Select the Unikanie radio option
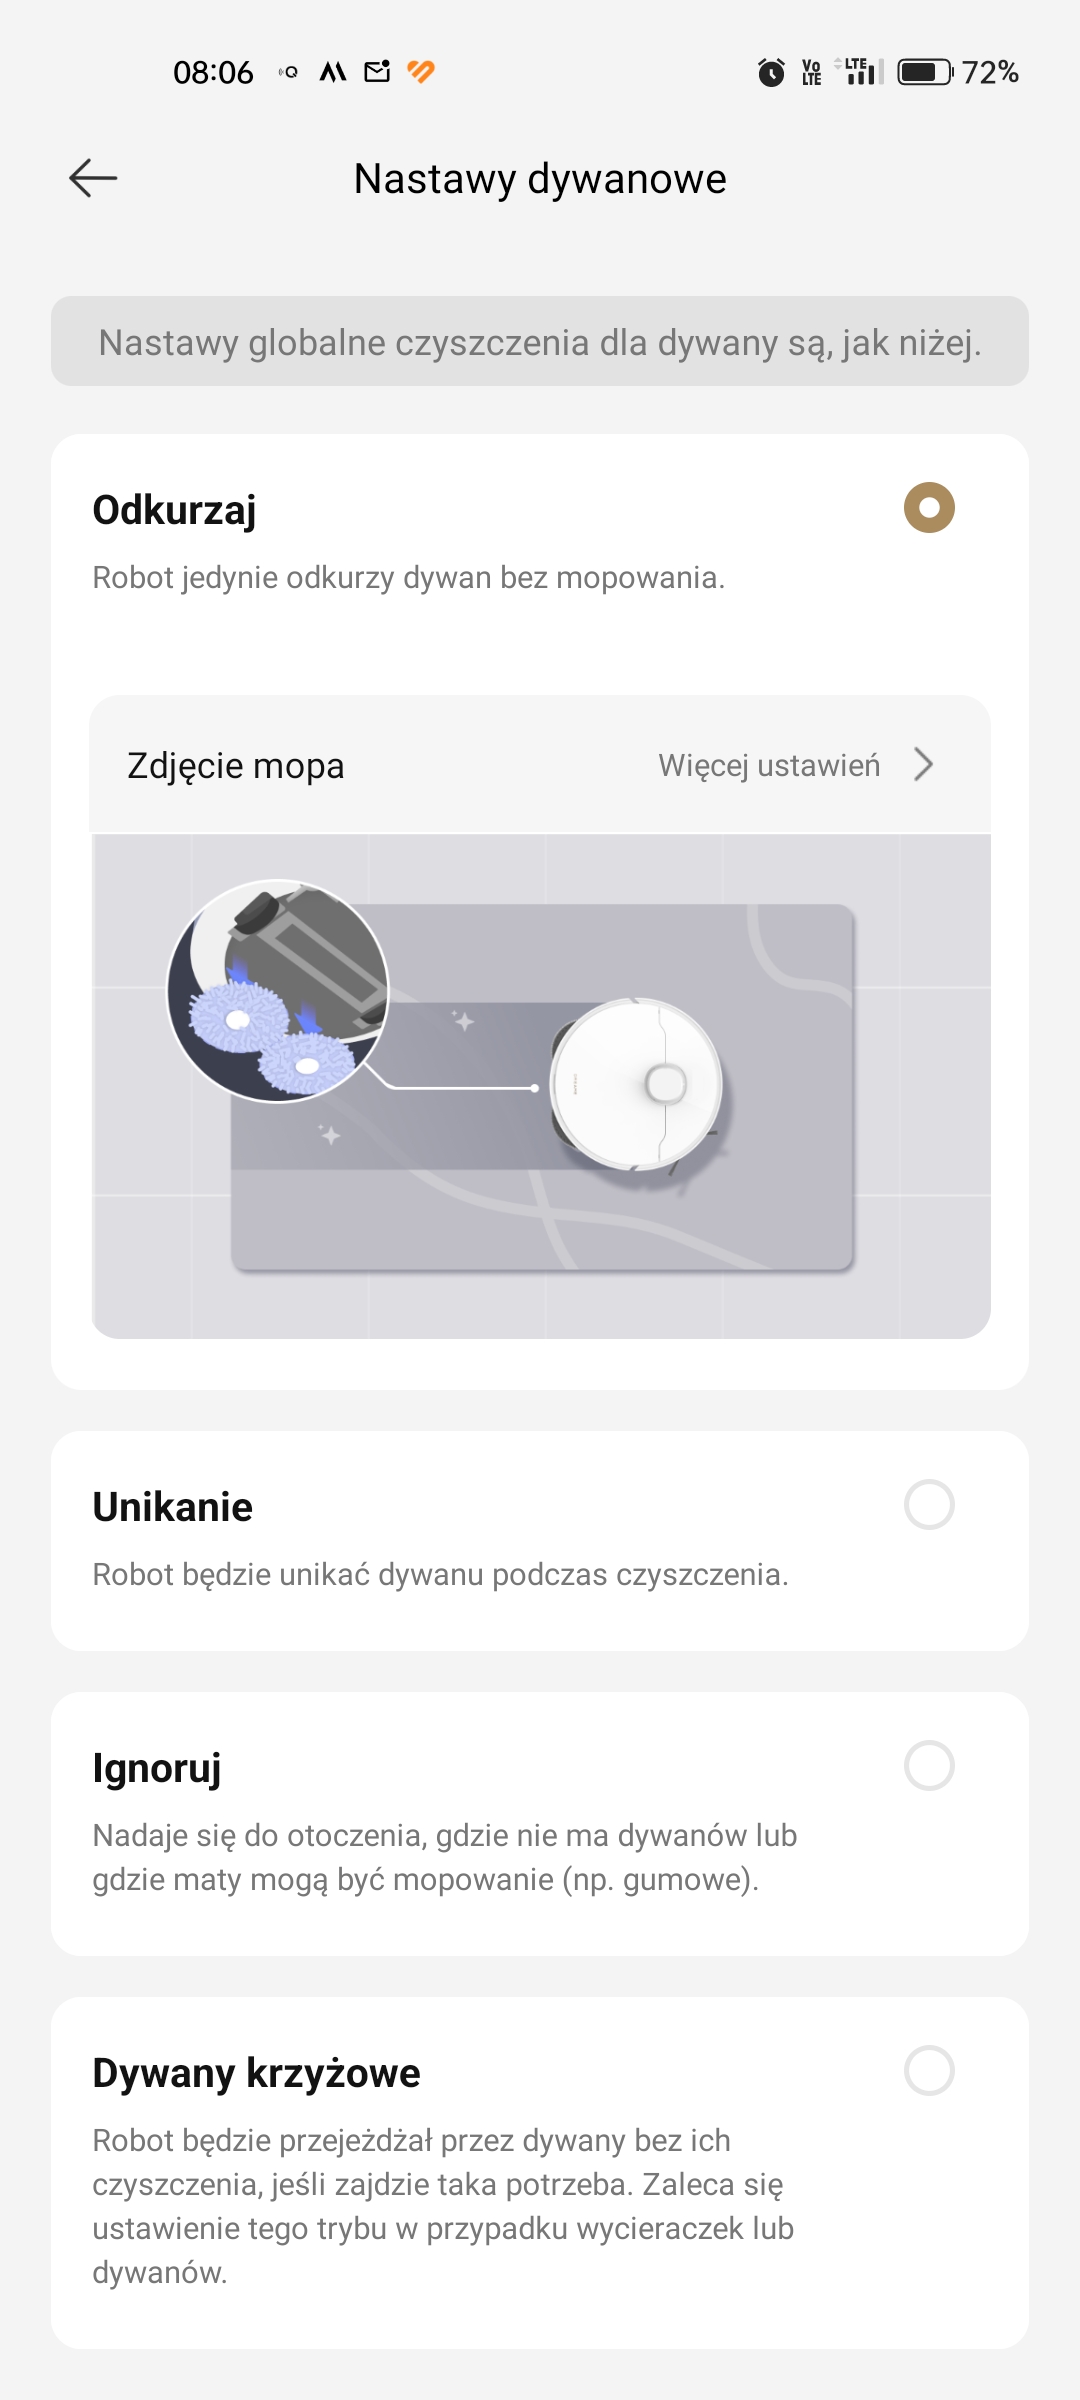Viewport: 1080px width, 2400px height. coord(929,1504)
